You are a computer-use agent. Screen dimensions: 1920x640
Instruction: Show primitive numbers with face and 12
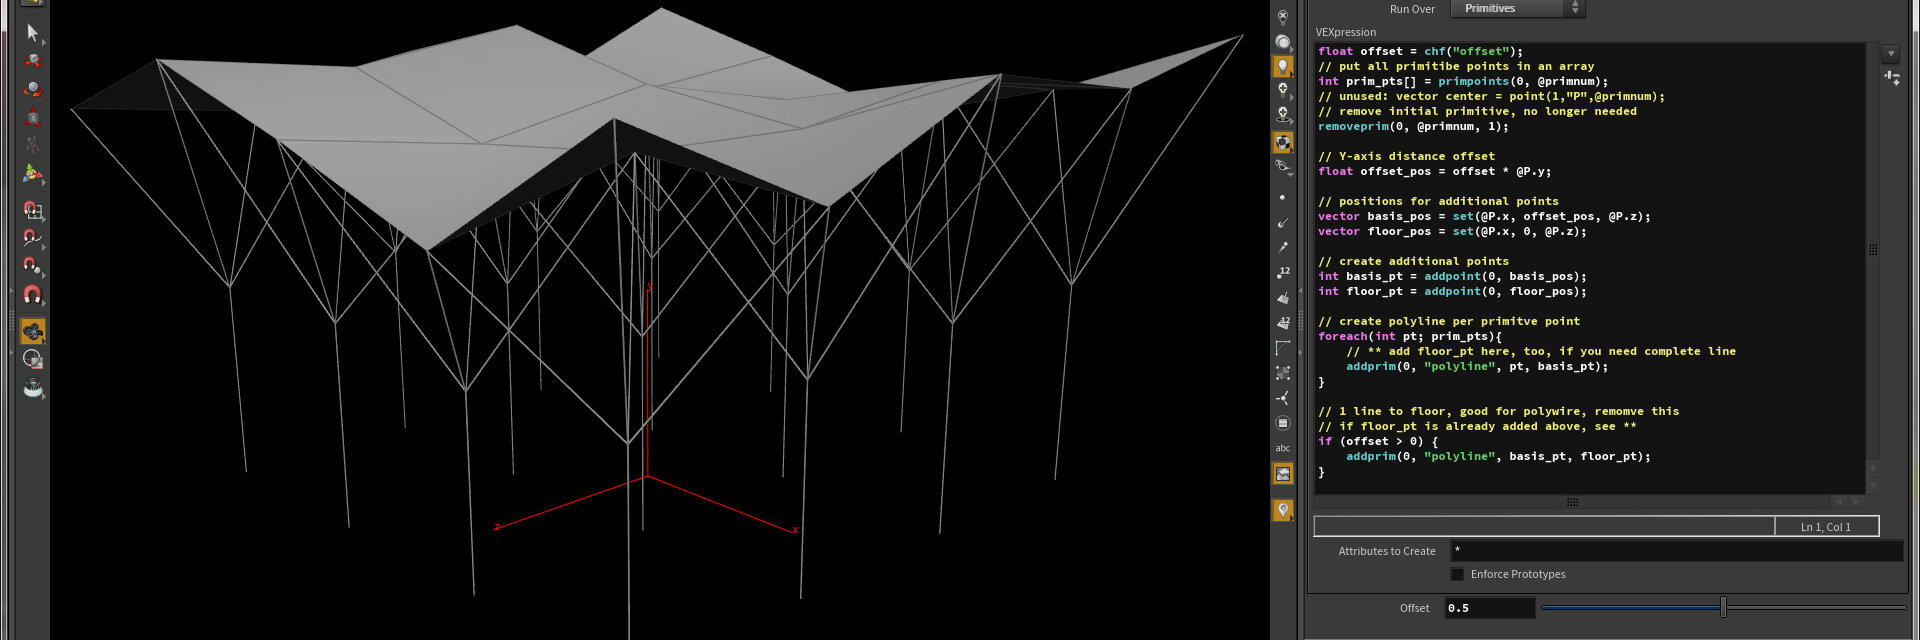(x=1283, y=322)
